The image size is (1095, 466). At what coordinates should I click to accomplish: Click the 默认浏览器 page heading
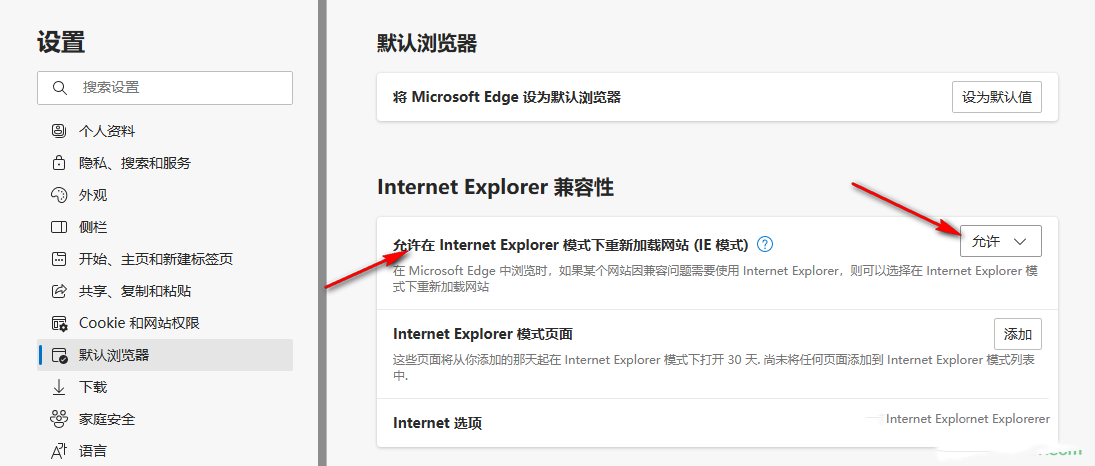click(427, 44)
